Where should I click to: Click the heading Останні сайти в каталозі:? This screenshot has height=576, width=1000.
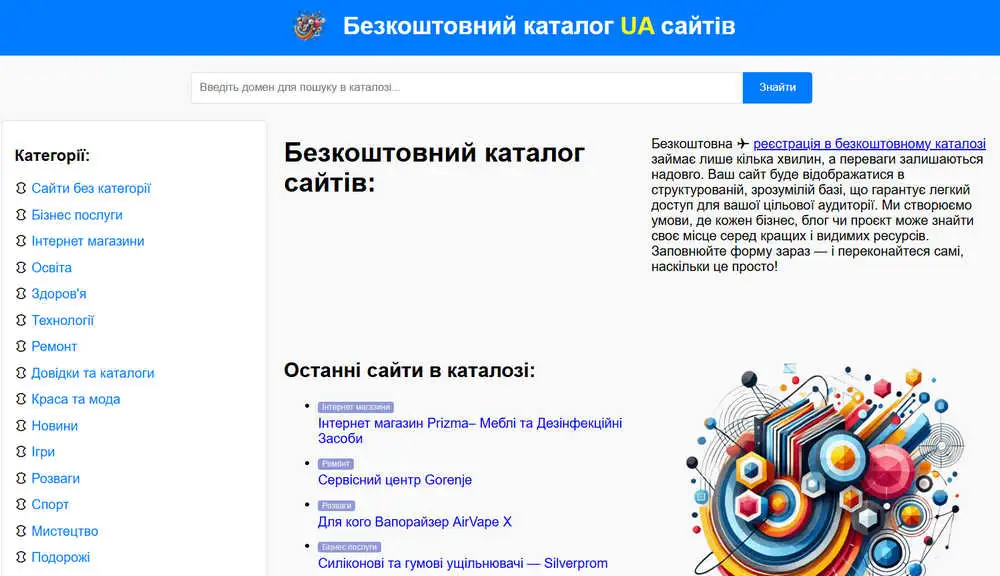[x=409, y=370]
